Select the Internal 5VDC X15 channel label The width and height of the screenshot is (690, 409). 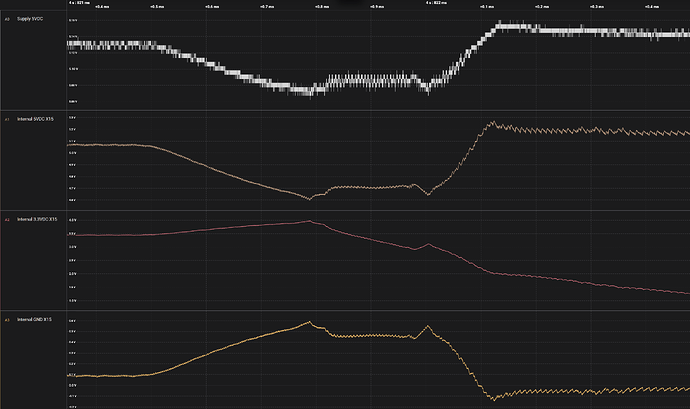38,119
